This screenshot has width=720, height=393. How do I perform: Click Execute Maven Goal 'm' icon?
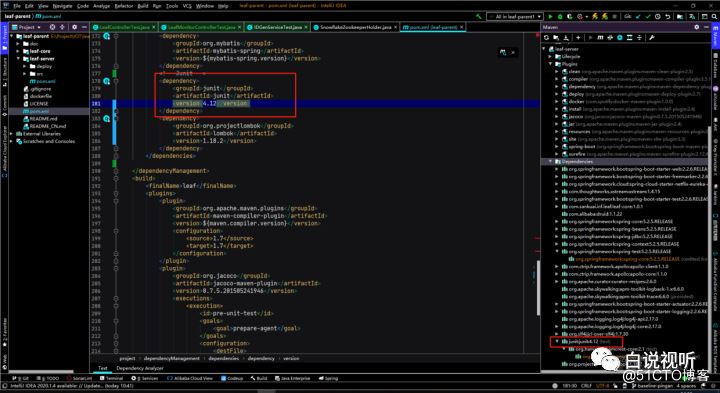point(600,38)
